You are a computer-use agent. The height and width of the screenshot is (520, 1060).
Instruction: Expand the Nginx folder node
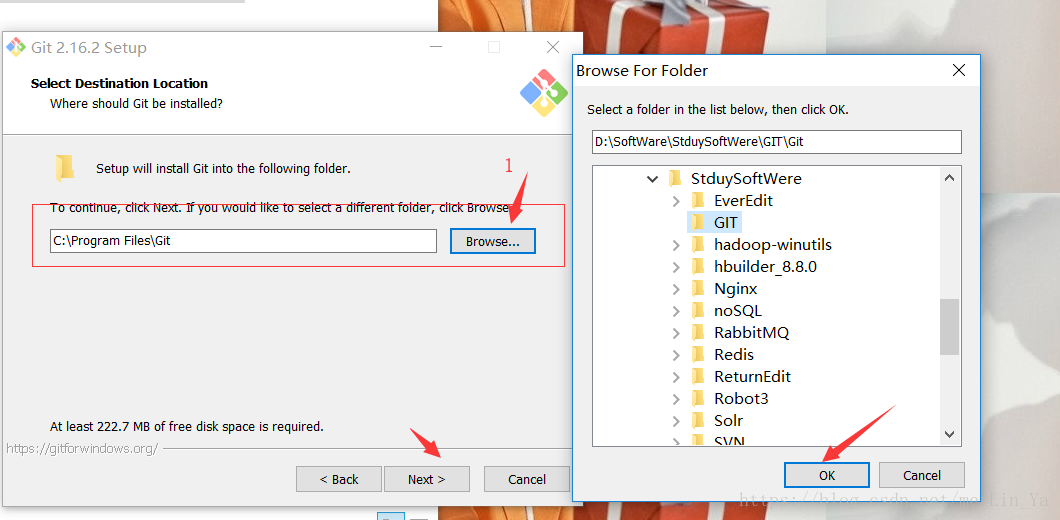(x=676, y=289)
